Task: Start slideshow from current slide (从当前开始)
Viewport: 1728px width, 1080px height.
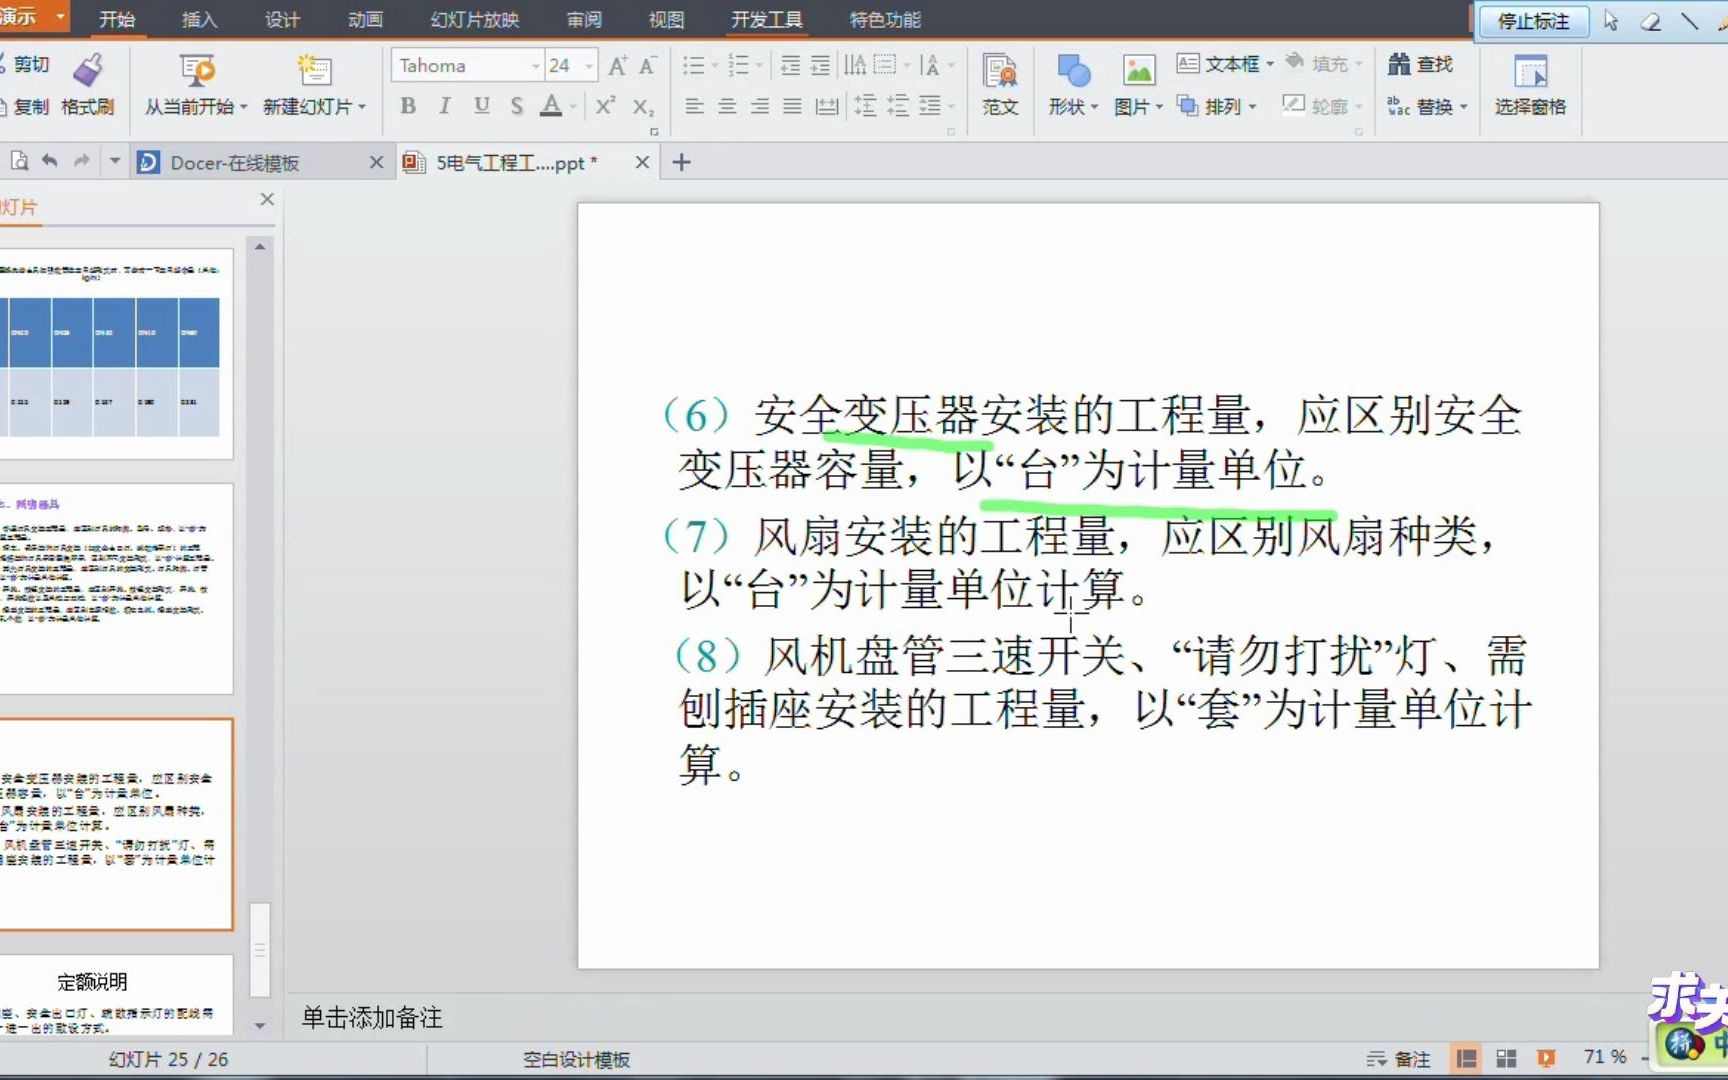Action: [x=196, y=70]
